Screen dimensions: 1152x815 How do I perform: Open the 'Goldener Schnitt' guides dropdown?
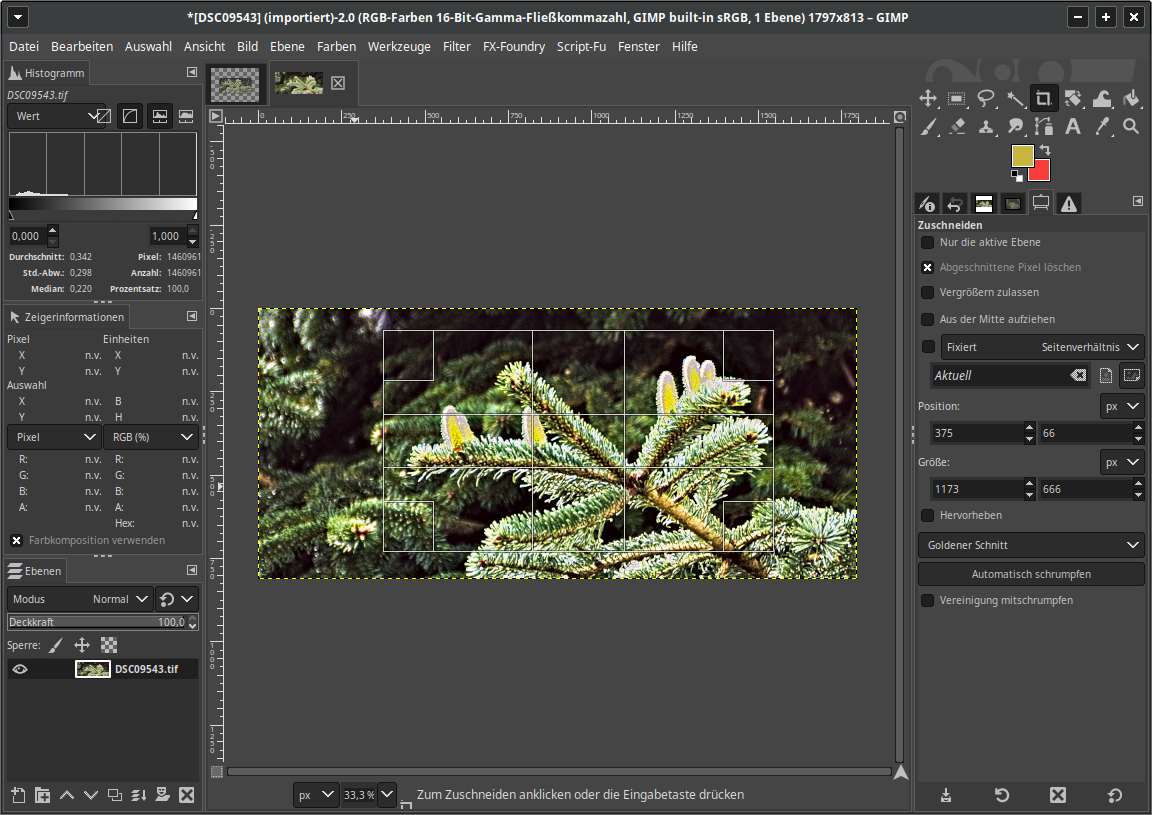(1030, 545)
